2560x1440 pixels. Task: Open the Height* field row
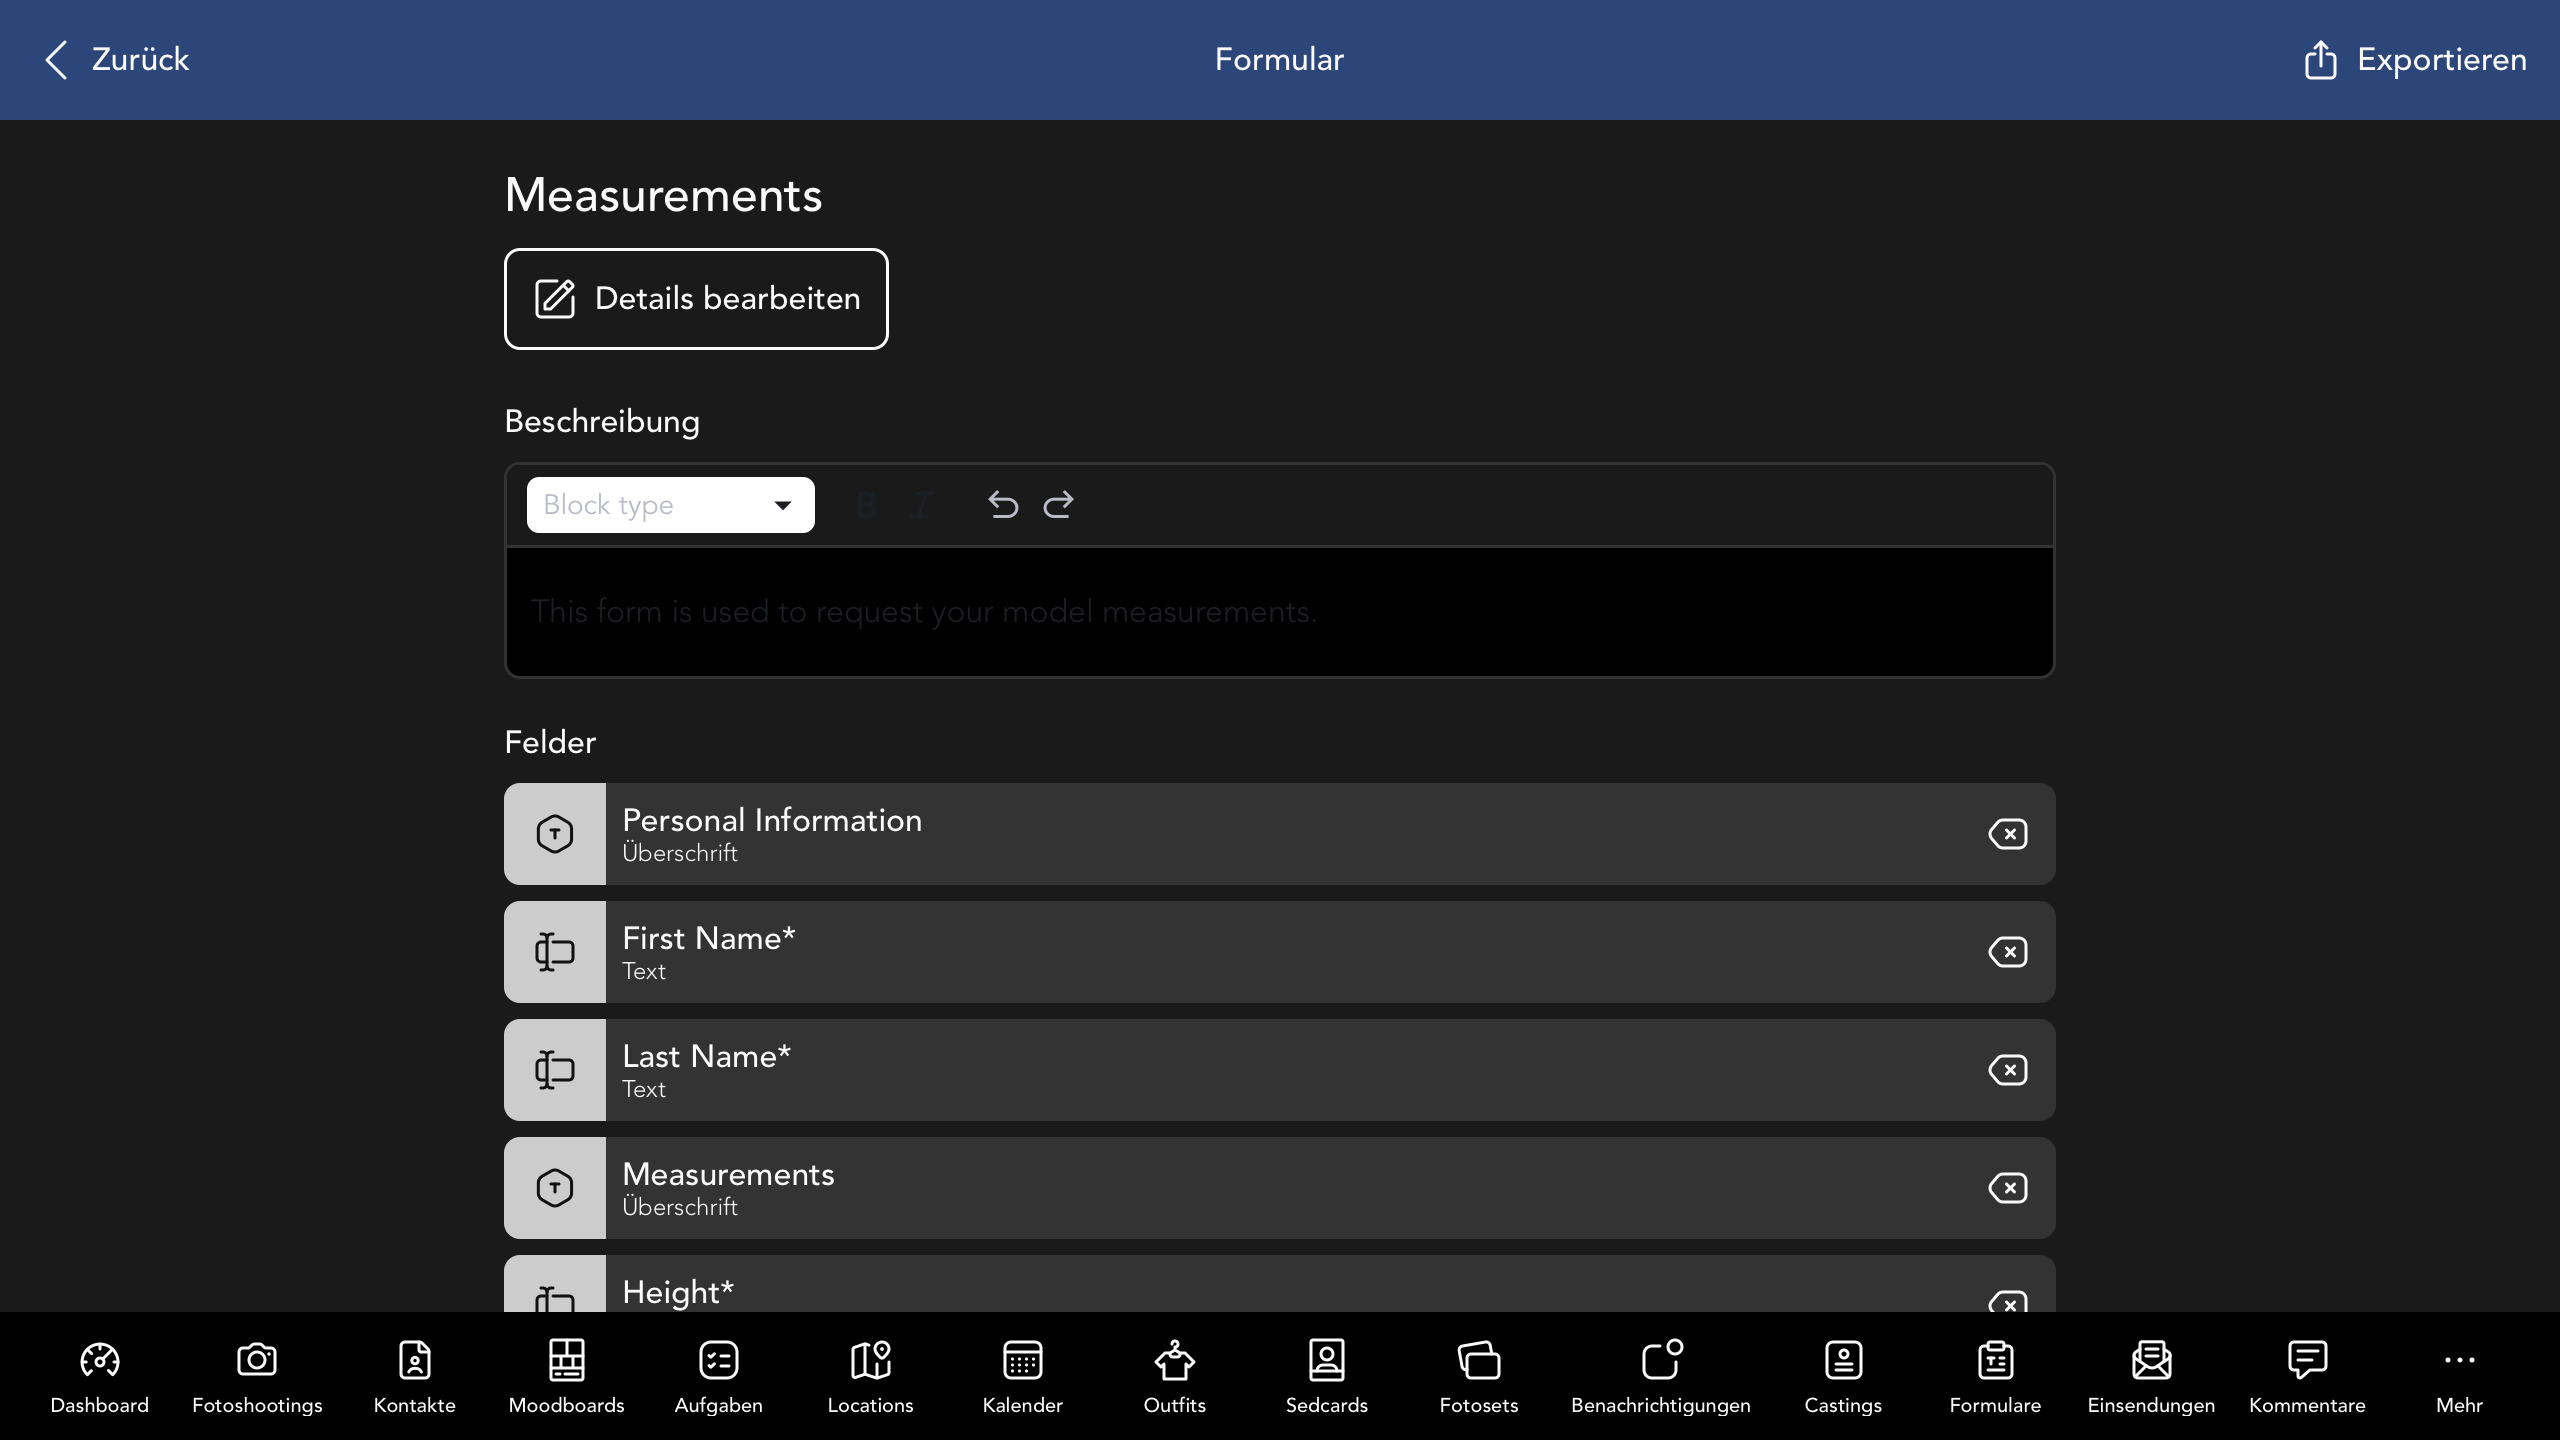pyautogui.click(x=1280, y=1284)
